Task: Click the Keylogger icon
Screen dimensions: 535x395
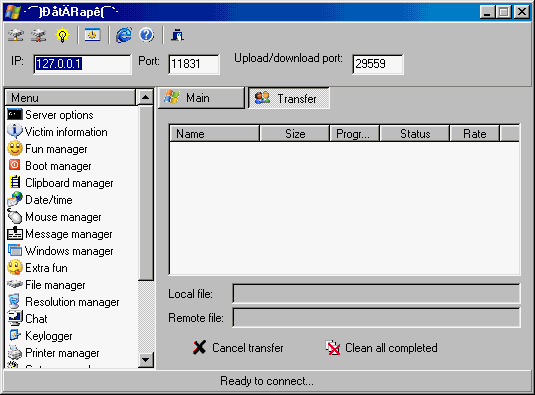Action: (x=15, y=335)
